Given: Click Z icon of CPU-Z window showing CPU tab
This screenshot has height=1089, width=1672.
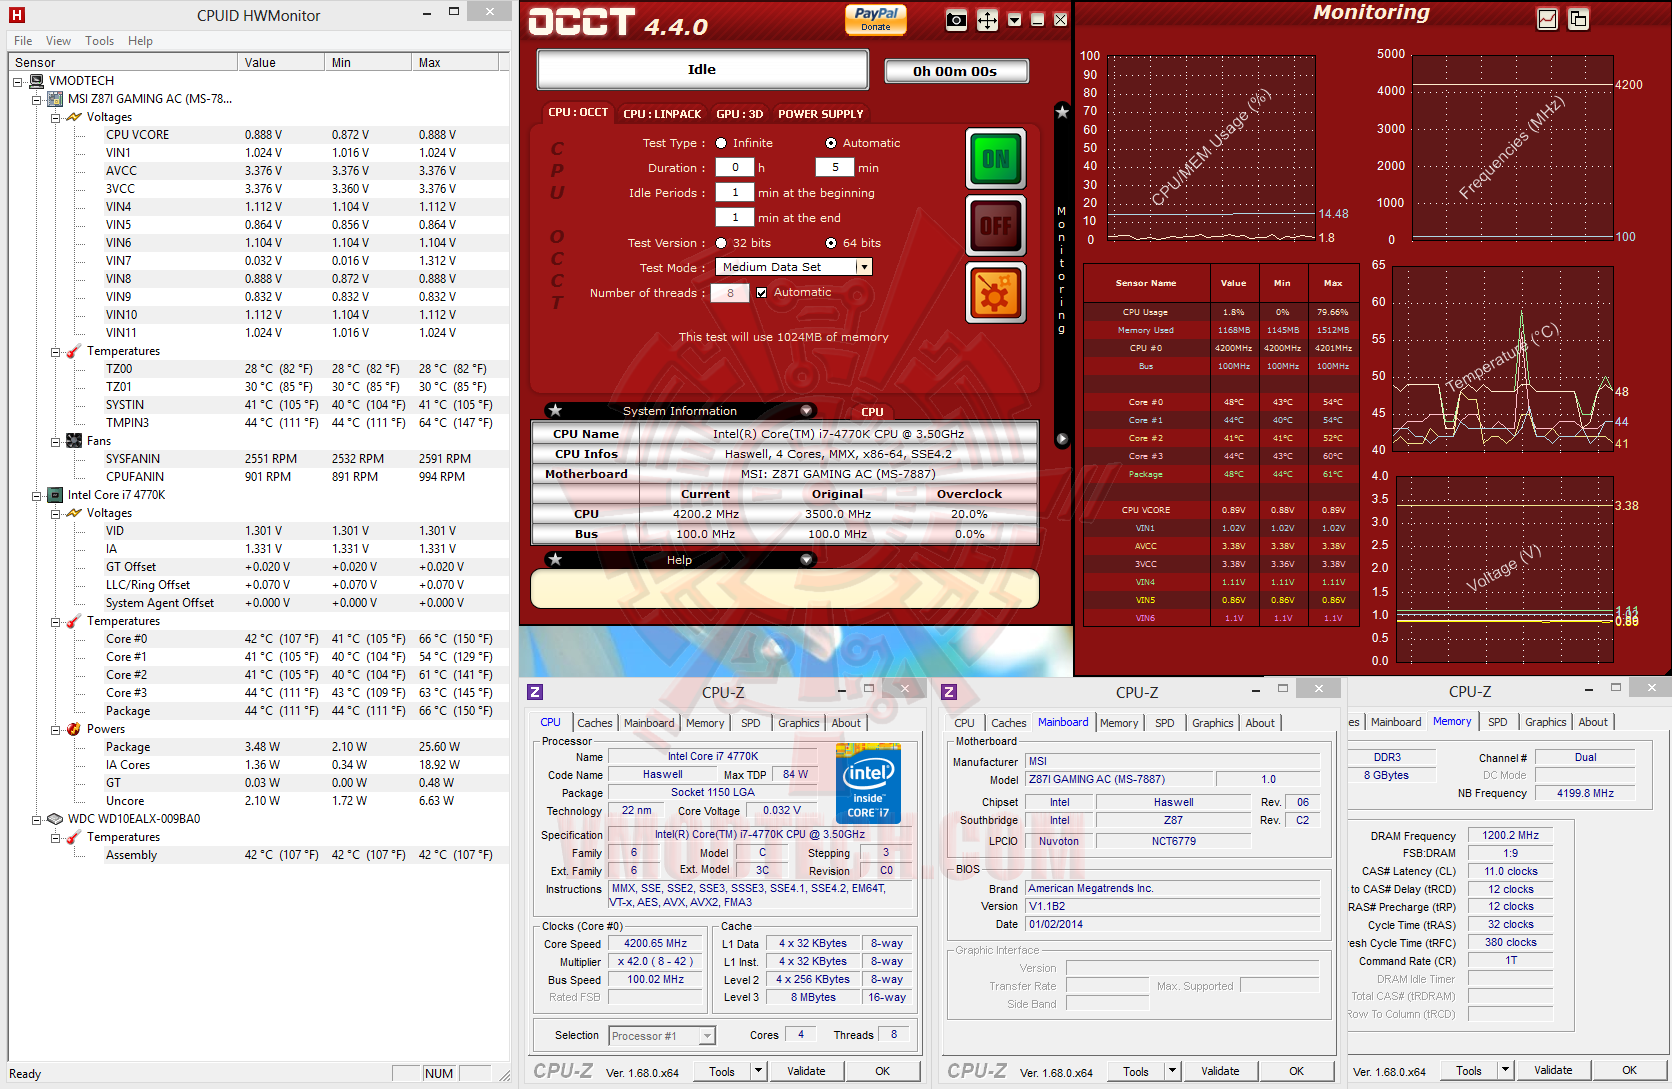Looking at the screenshot, I should pos(535,692).
